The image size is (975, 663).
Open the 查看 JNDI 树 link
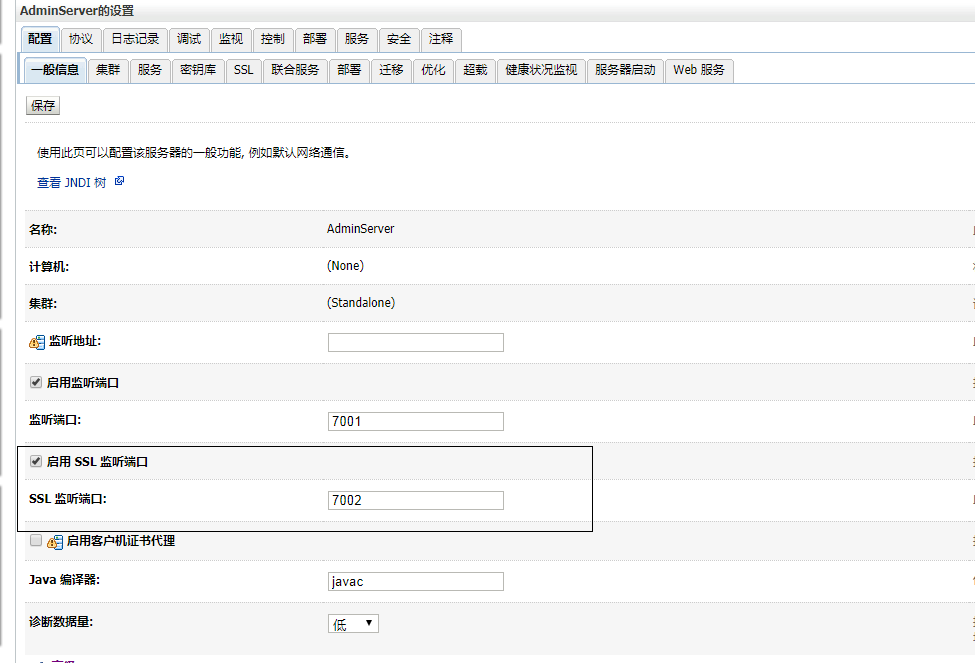[x=72, y=182]
